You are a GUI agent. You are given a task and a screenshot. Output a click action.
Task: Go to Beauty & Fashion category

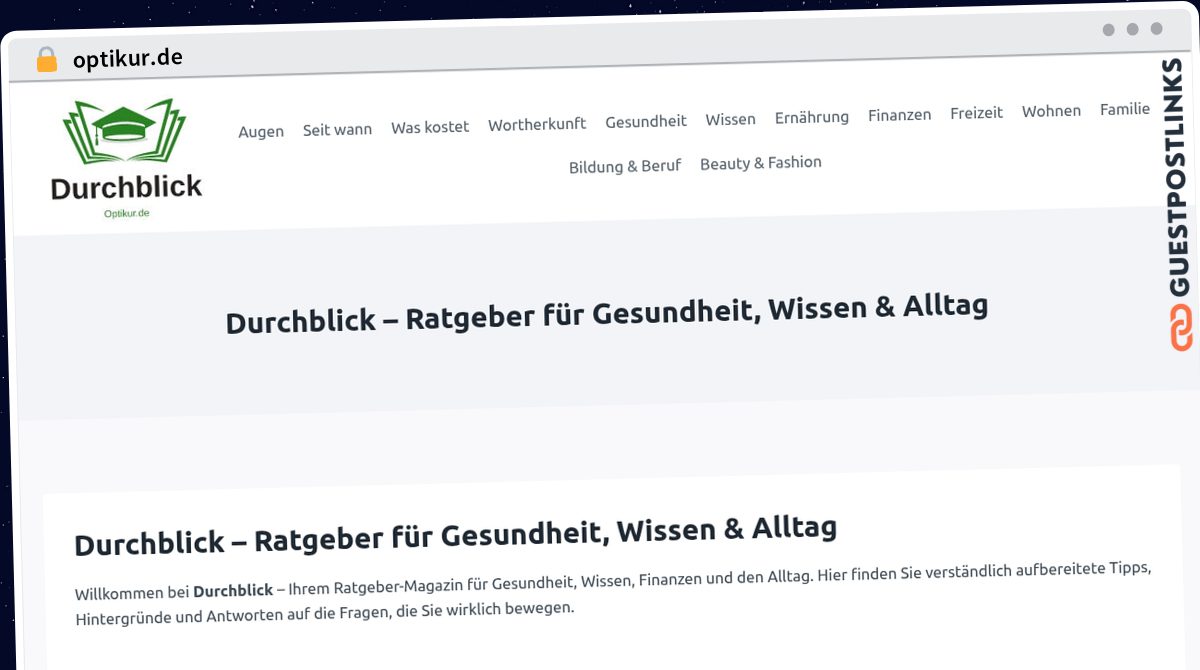tap(761, 162)
